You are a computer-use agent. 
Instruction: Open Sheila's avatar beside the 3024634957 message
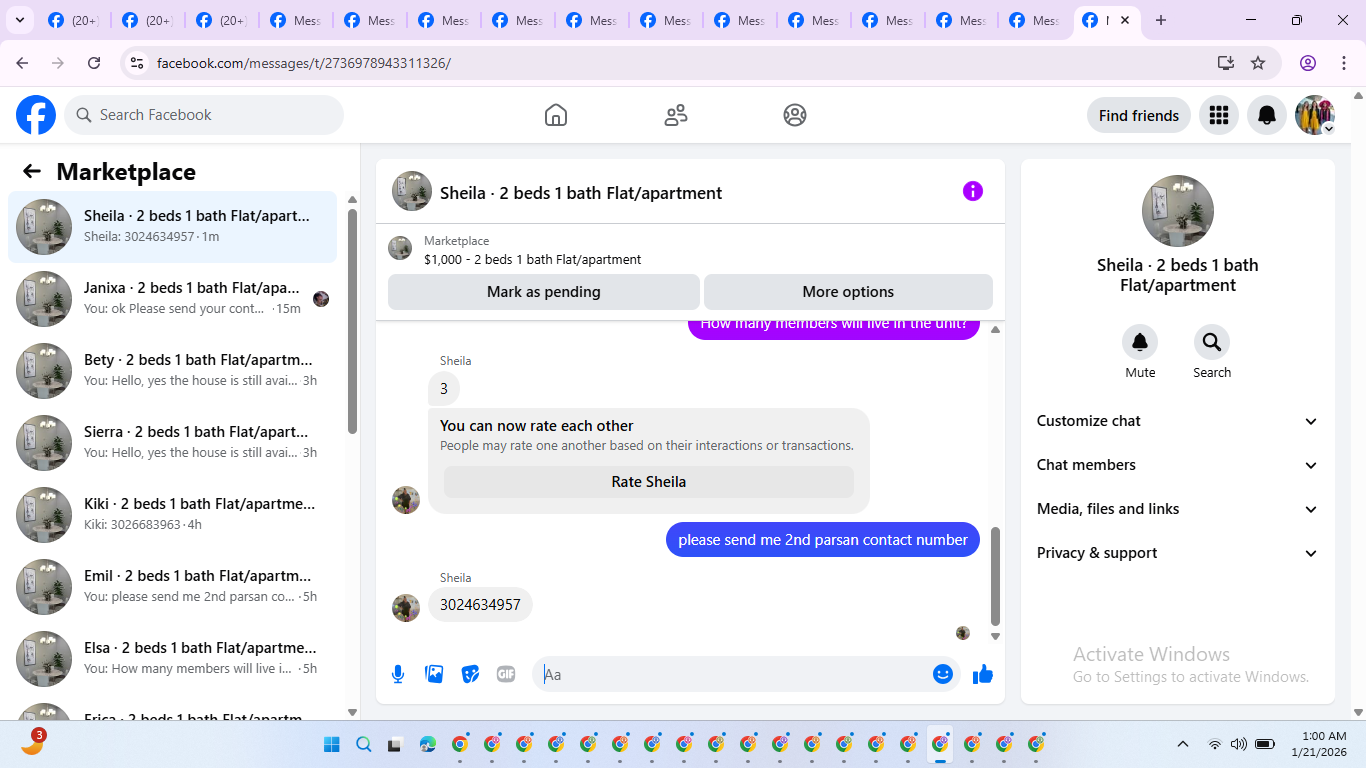[406, 608]
